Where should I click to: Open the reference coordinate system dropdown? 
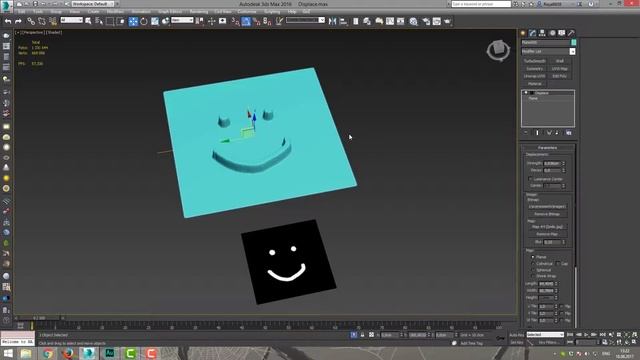(182, 20)
